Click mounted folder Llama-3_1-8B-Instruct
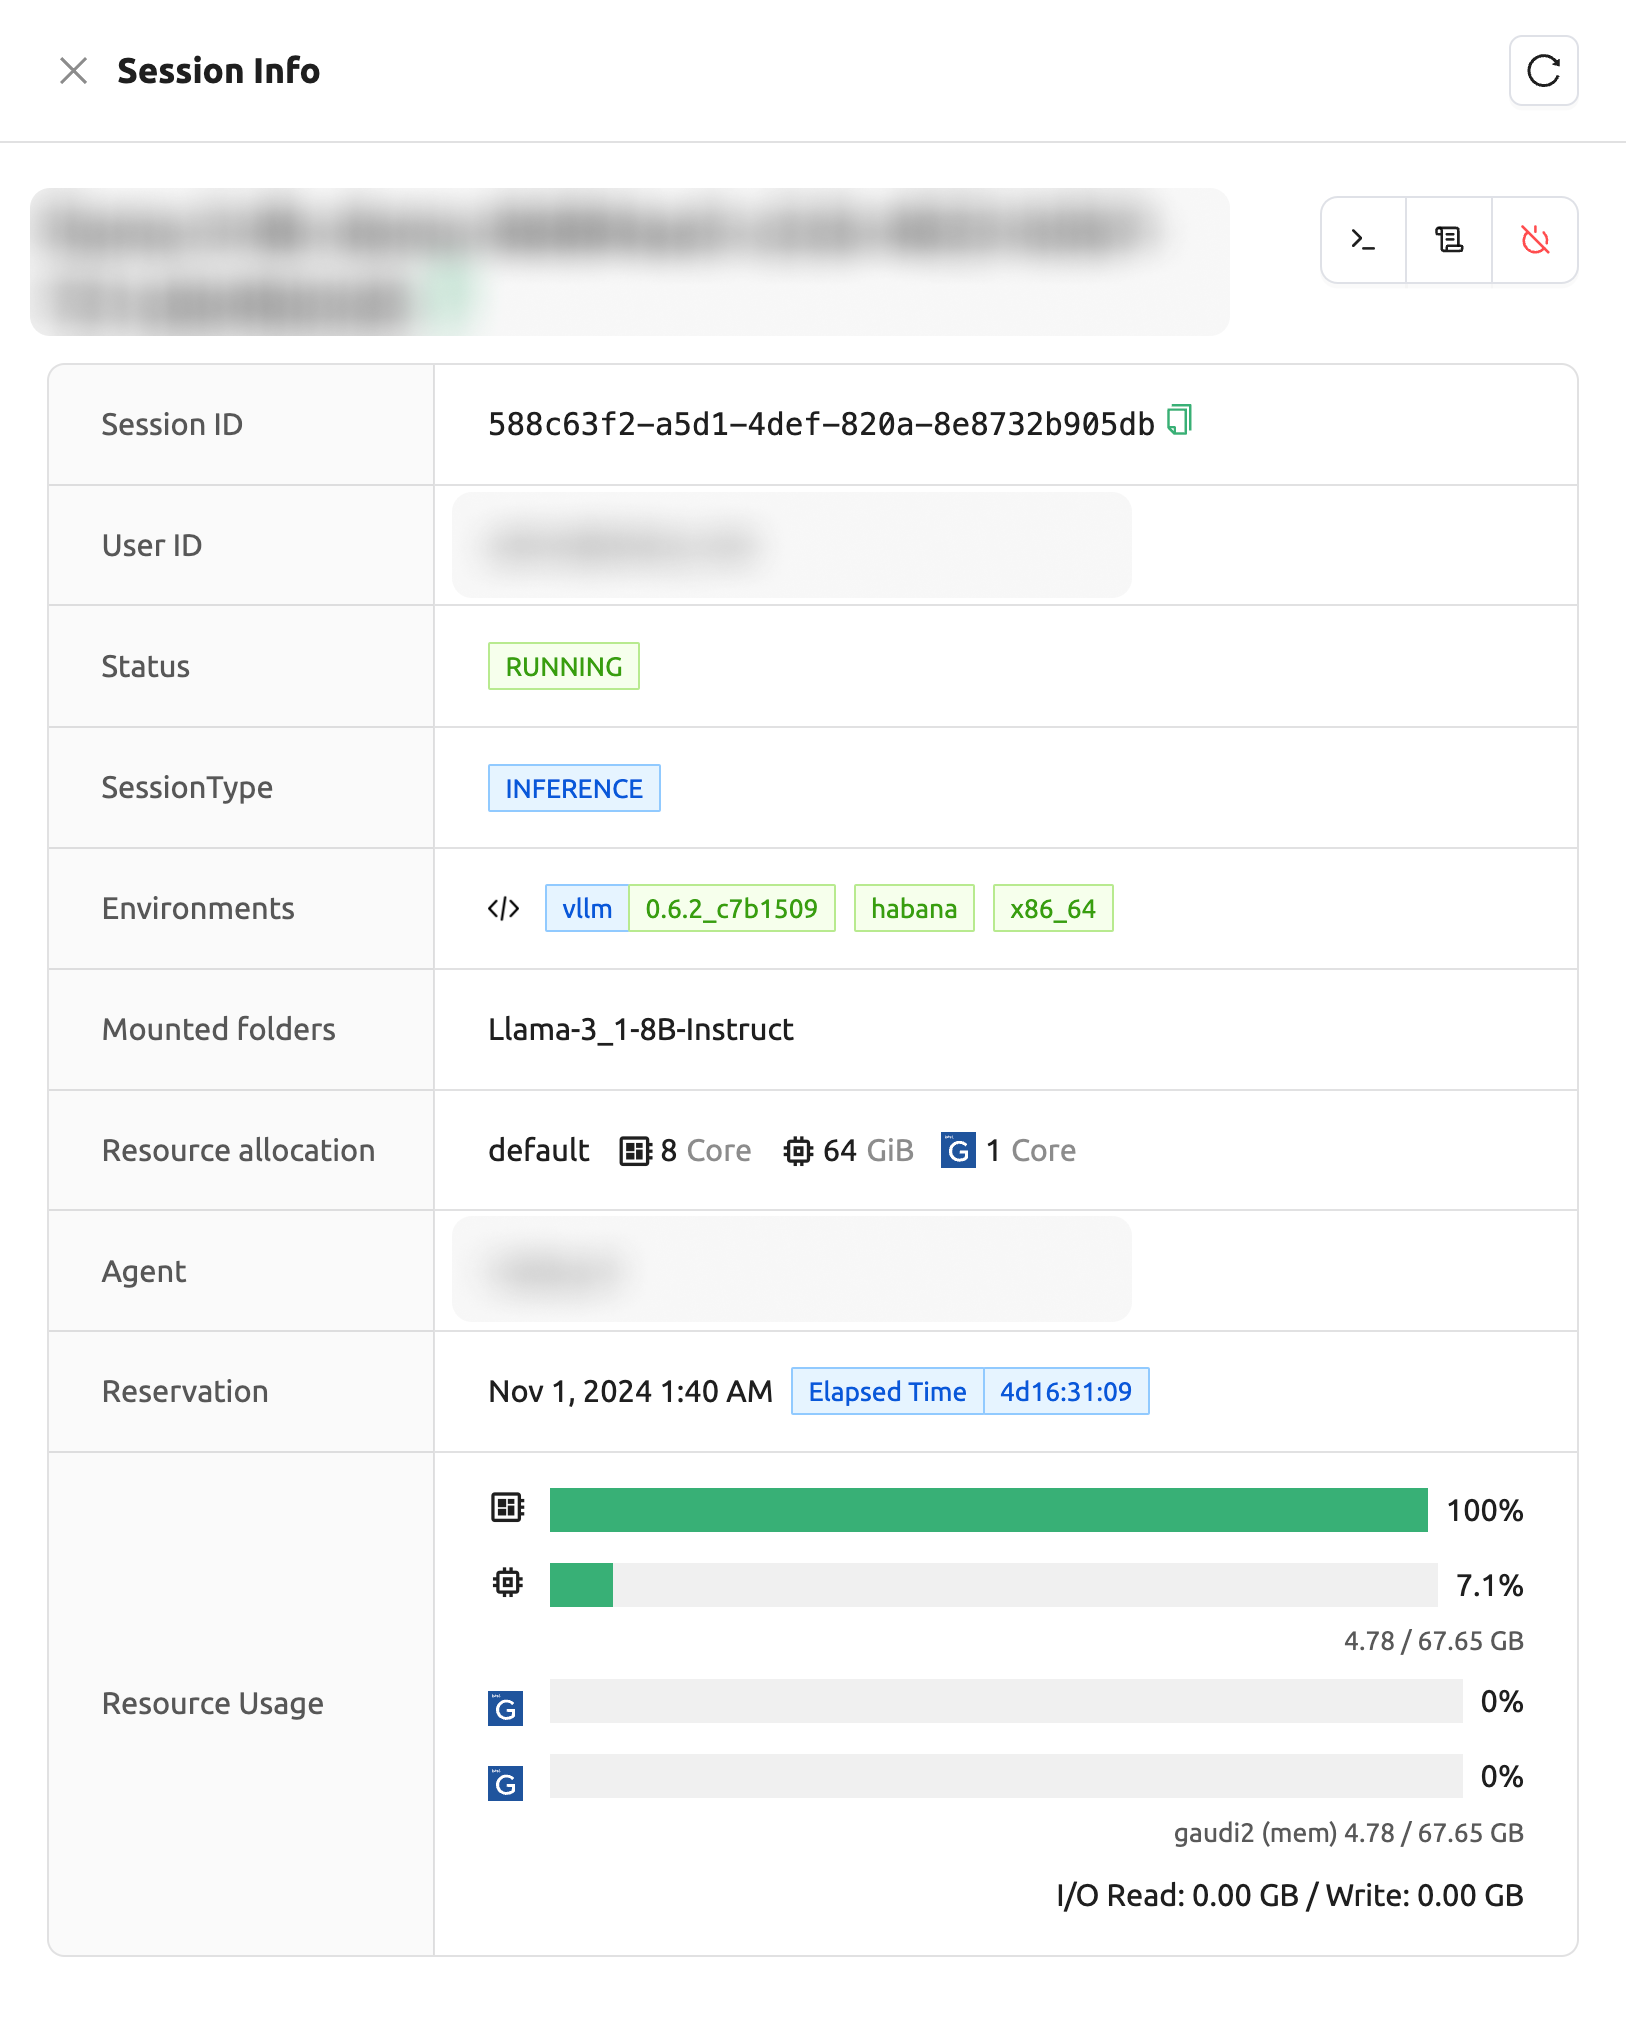 pos(641,1029)
